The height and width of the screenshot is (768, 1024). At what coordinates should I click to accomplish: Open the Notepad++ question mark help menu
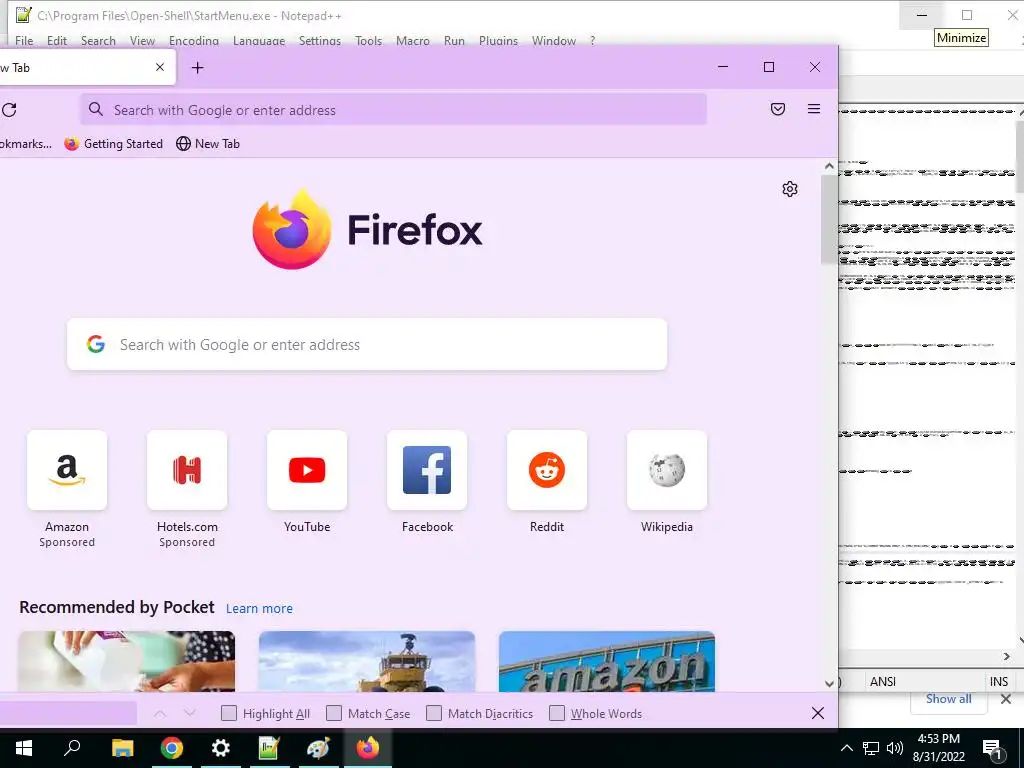pos(592,40)
